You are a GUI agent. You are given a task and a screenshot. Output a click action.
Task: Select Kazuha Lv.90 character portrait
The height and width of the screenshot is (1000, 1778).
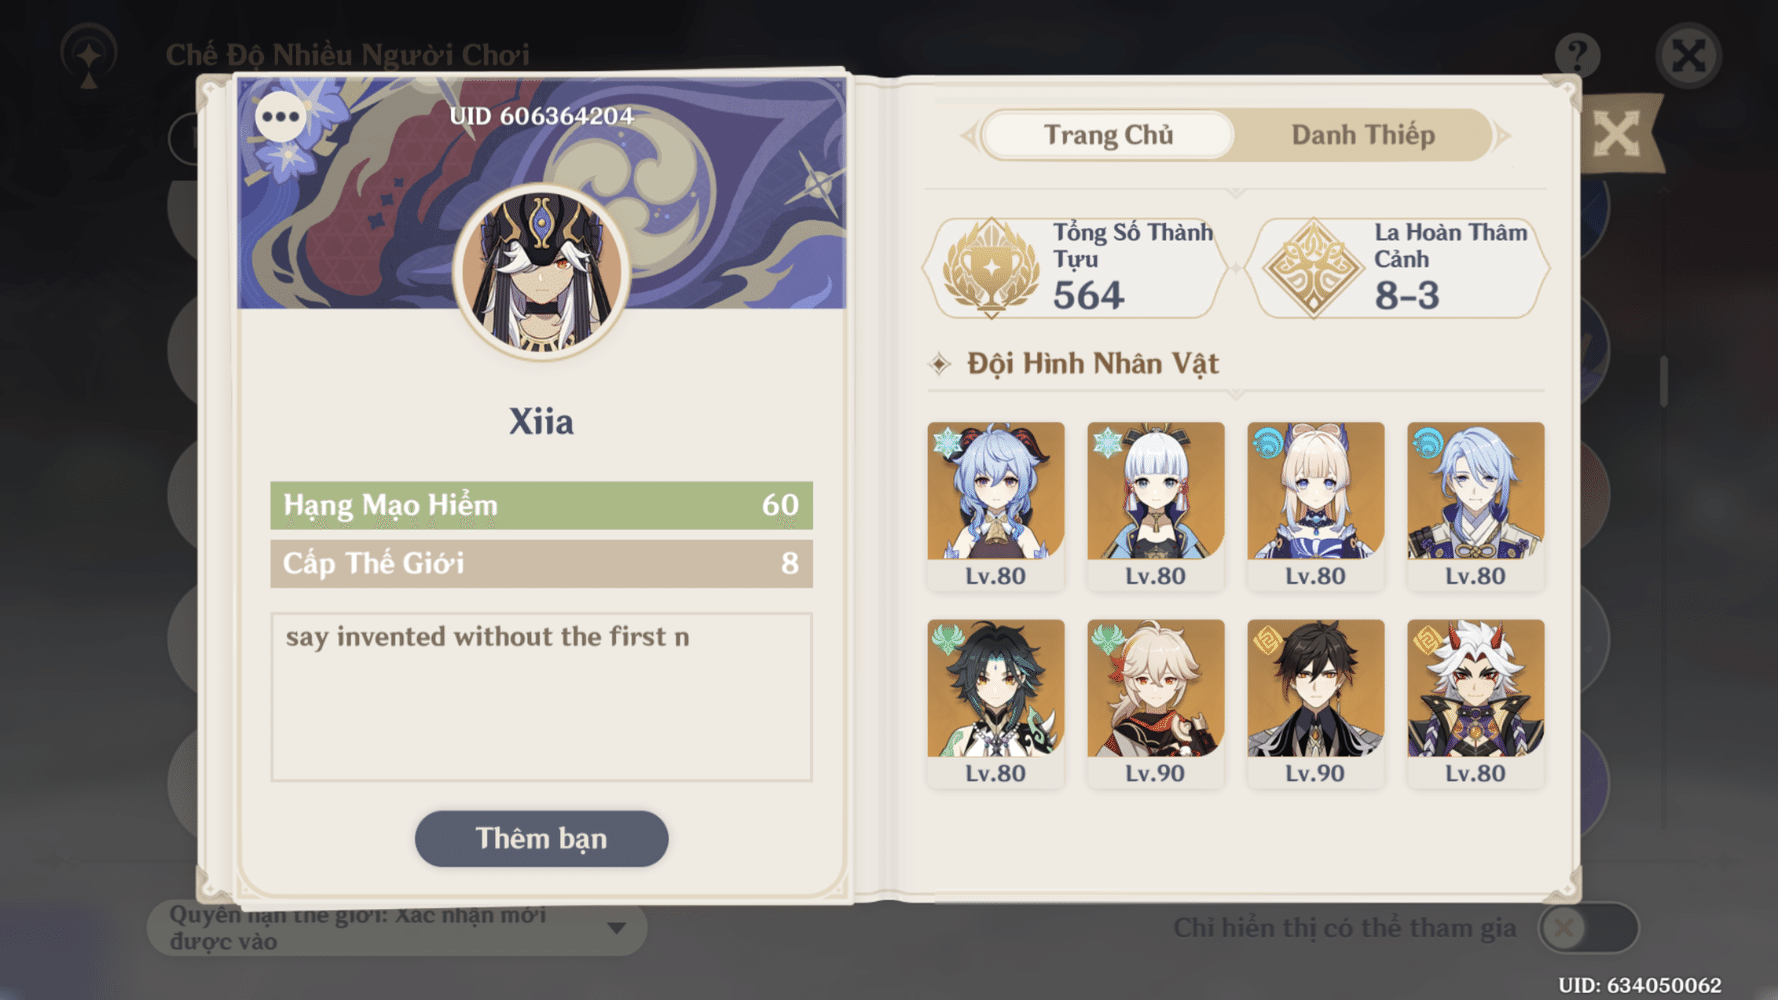click(x=1156, y=703)
